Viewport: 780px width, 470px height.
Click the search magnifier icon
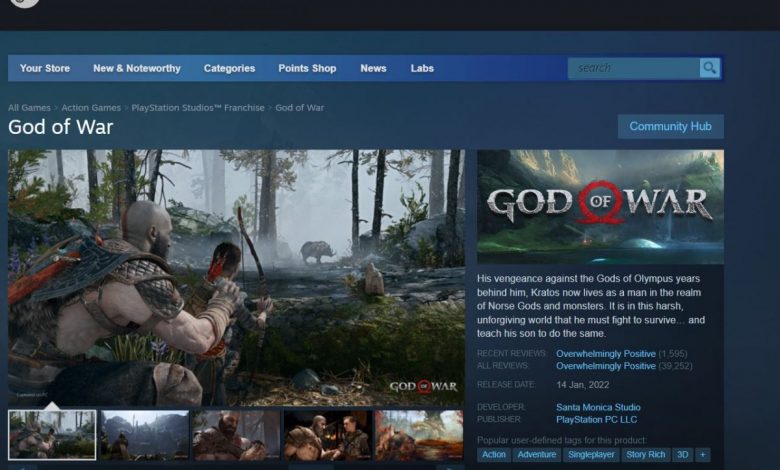click(x=709, y=68)
